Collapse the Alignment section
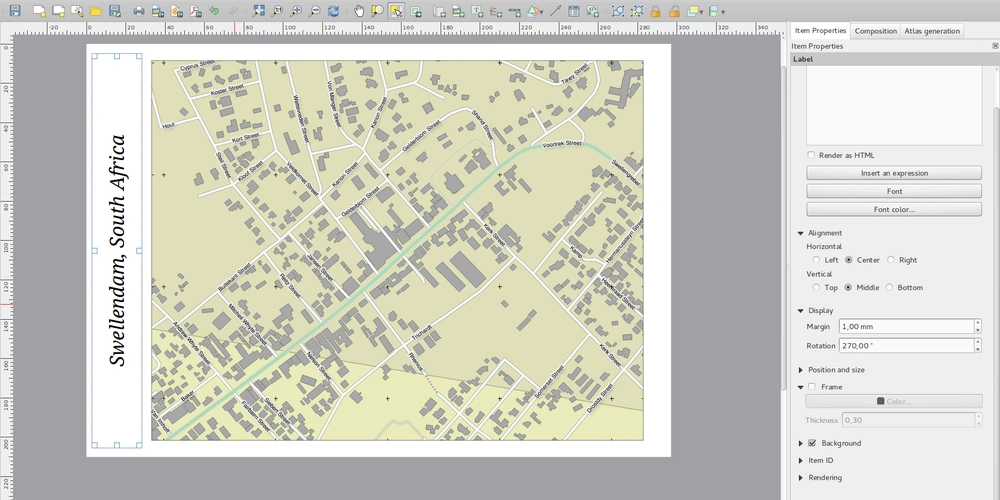 tap(800, 233)
